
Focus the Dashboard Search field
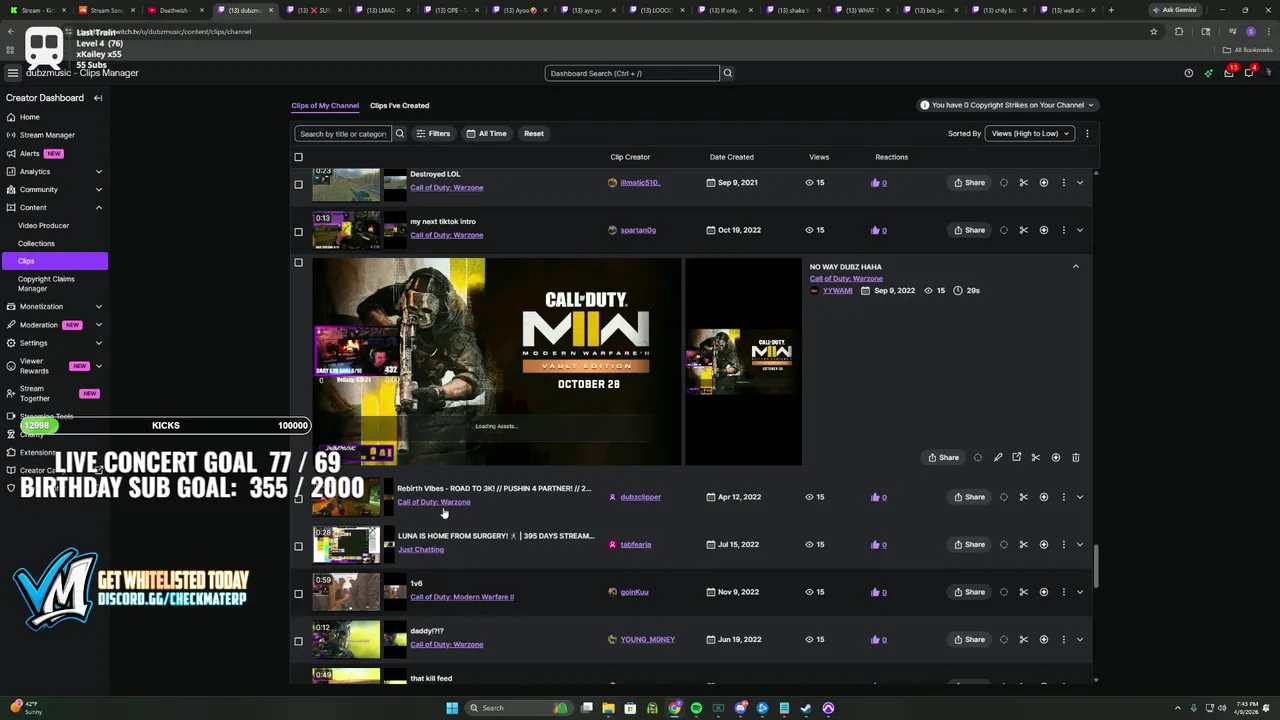click(x=632, y=73)
